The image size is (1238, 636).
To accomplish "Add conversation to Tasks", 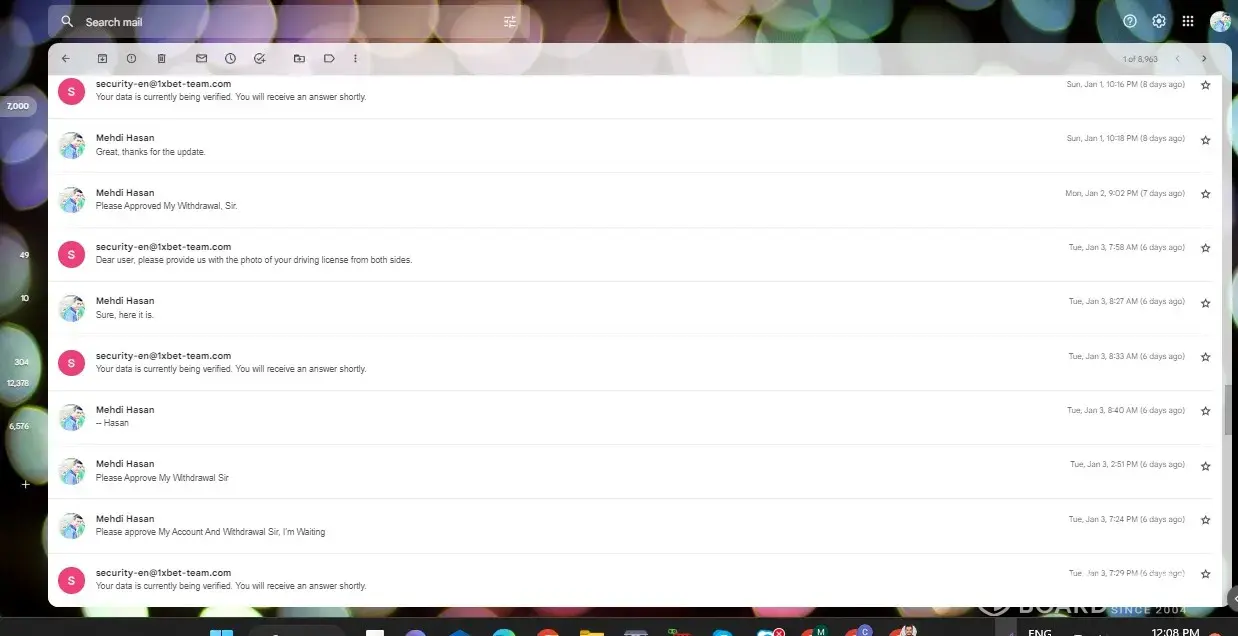I will click(x=260, y=59).
